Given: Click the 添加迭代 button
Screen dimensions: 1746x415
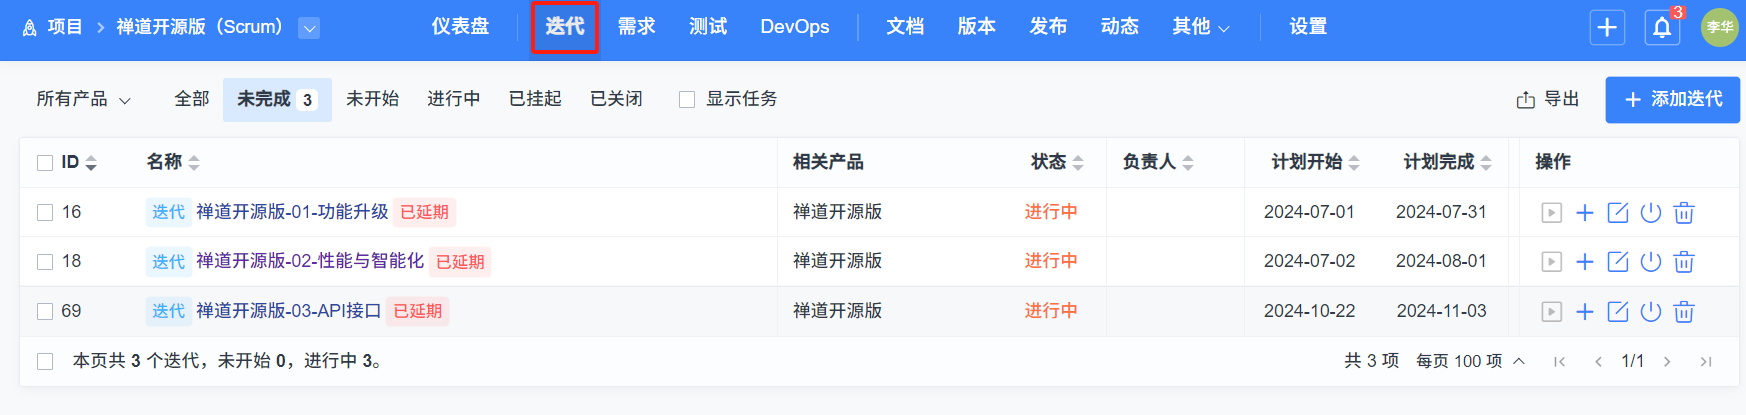Looking at the screenshot, I should (x=1672, y=99).
